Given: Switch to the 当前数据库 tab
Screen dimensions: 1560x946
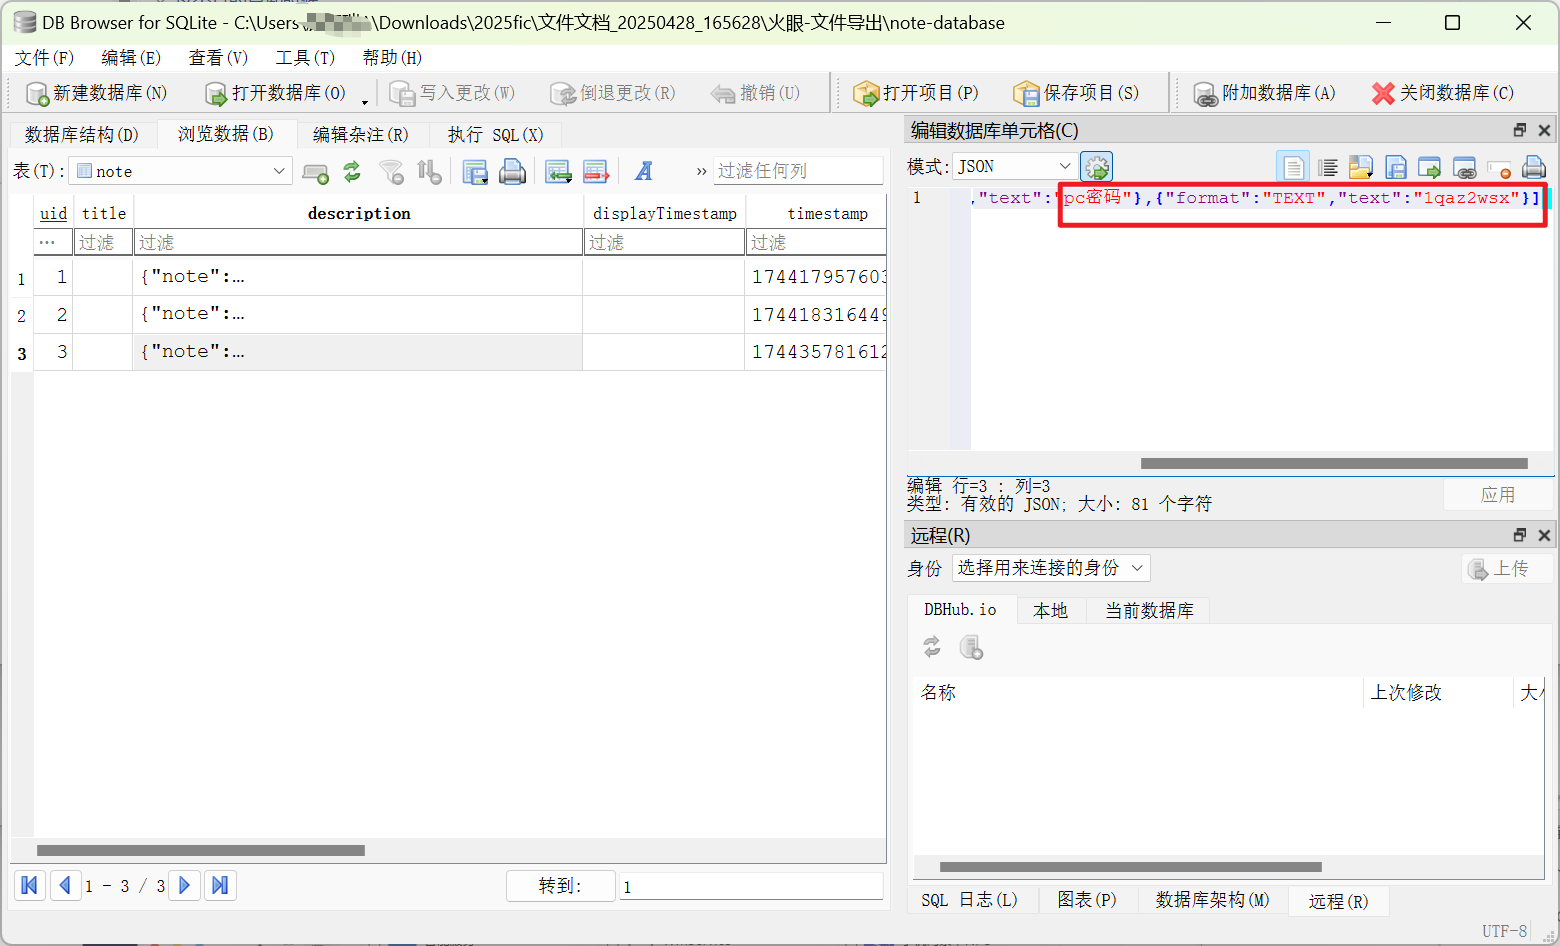Looking at the screenshot, I should click(x=1149, y=610).
